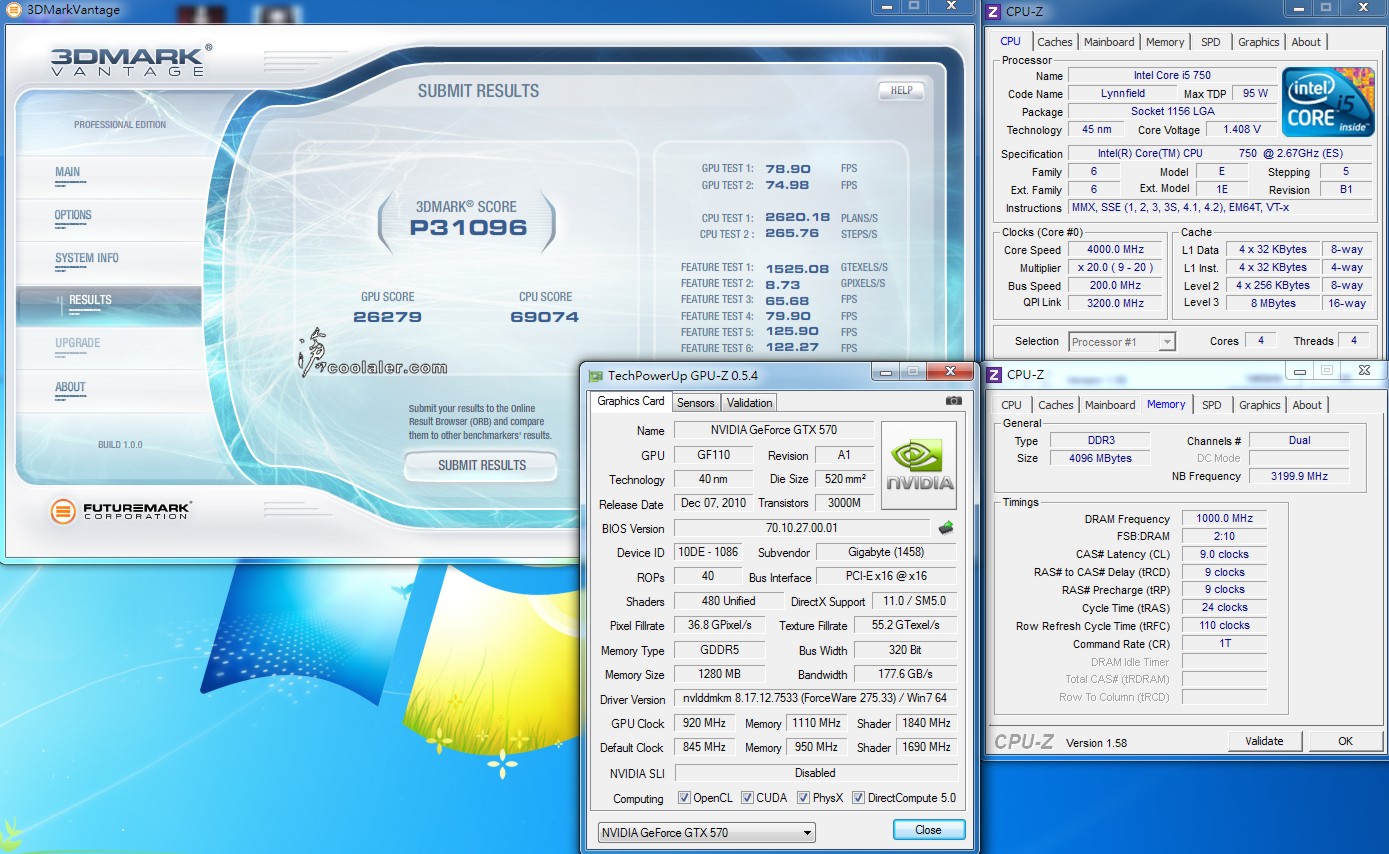Click the CPU-Z title bar icon in top window
The image size is (1389, 854).
coord(993,12)
